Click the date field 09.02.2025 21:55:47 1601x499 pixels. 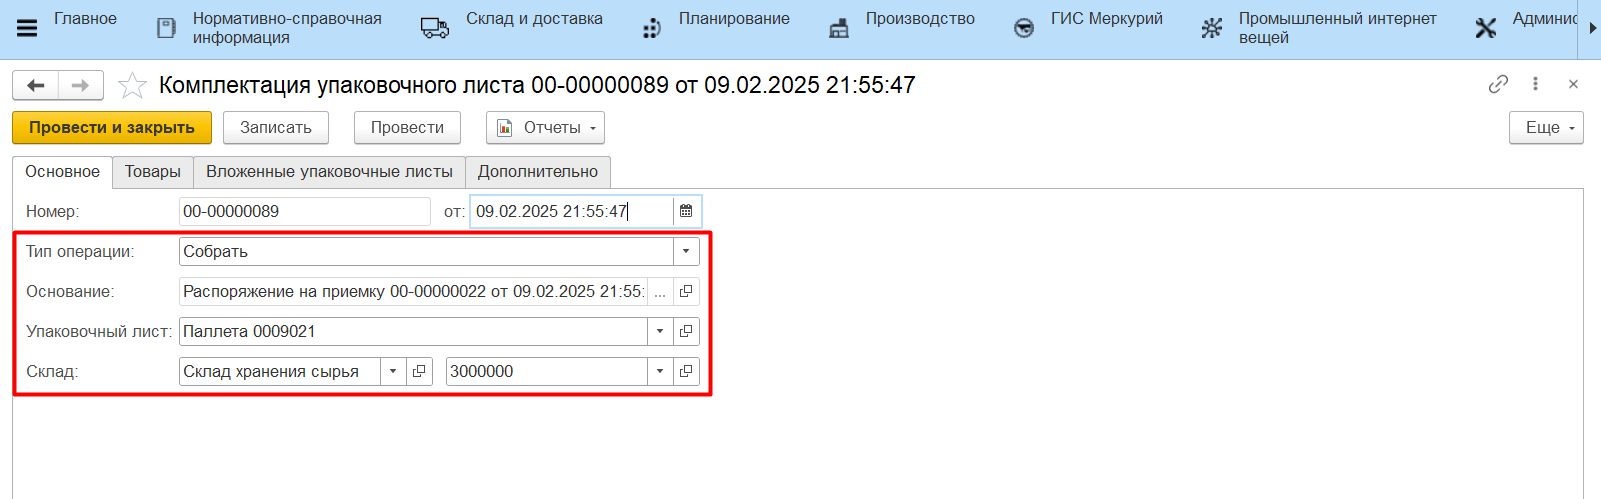572,212
